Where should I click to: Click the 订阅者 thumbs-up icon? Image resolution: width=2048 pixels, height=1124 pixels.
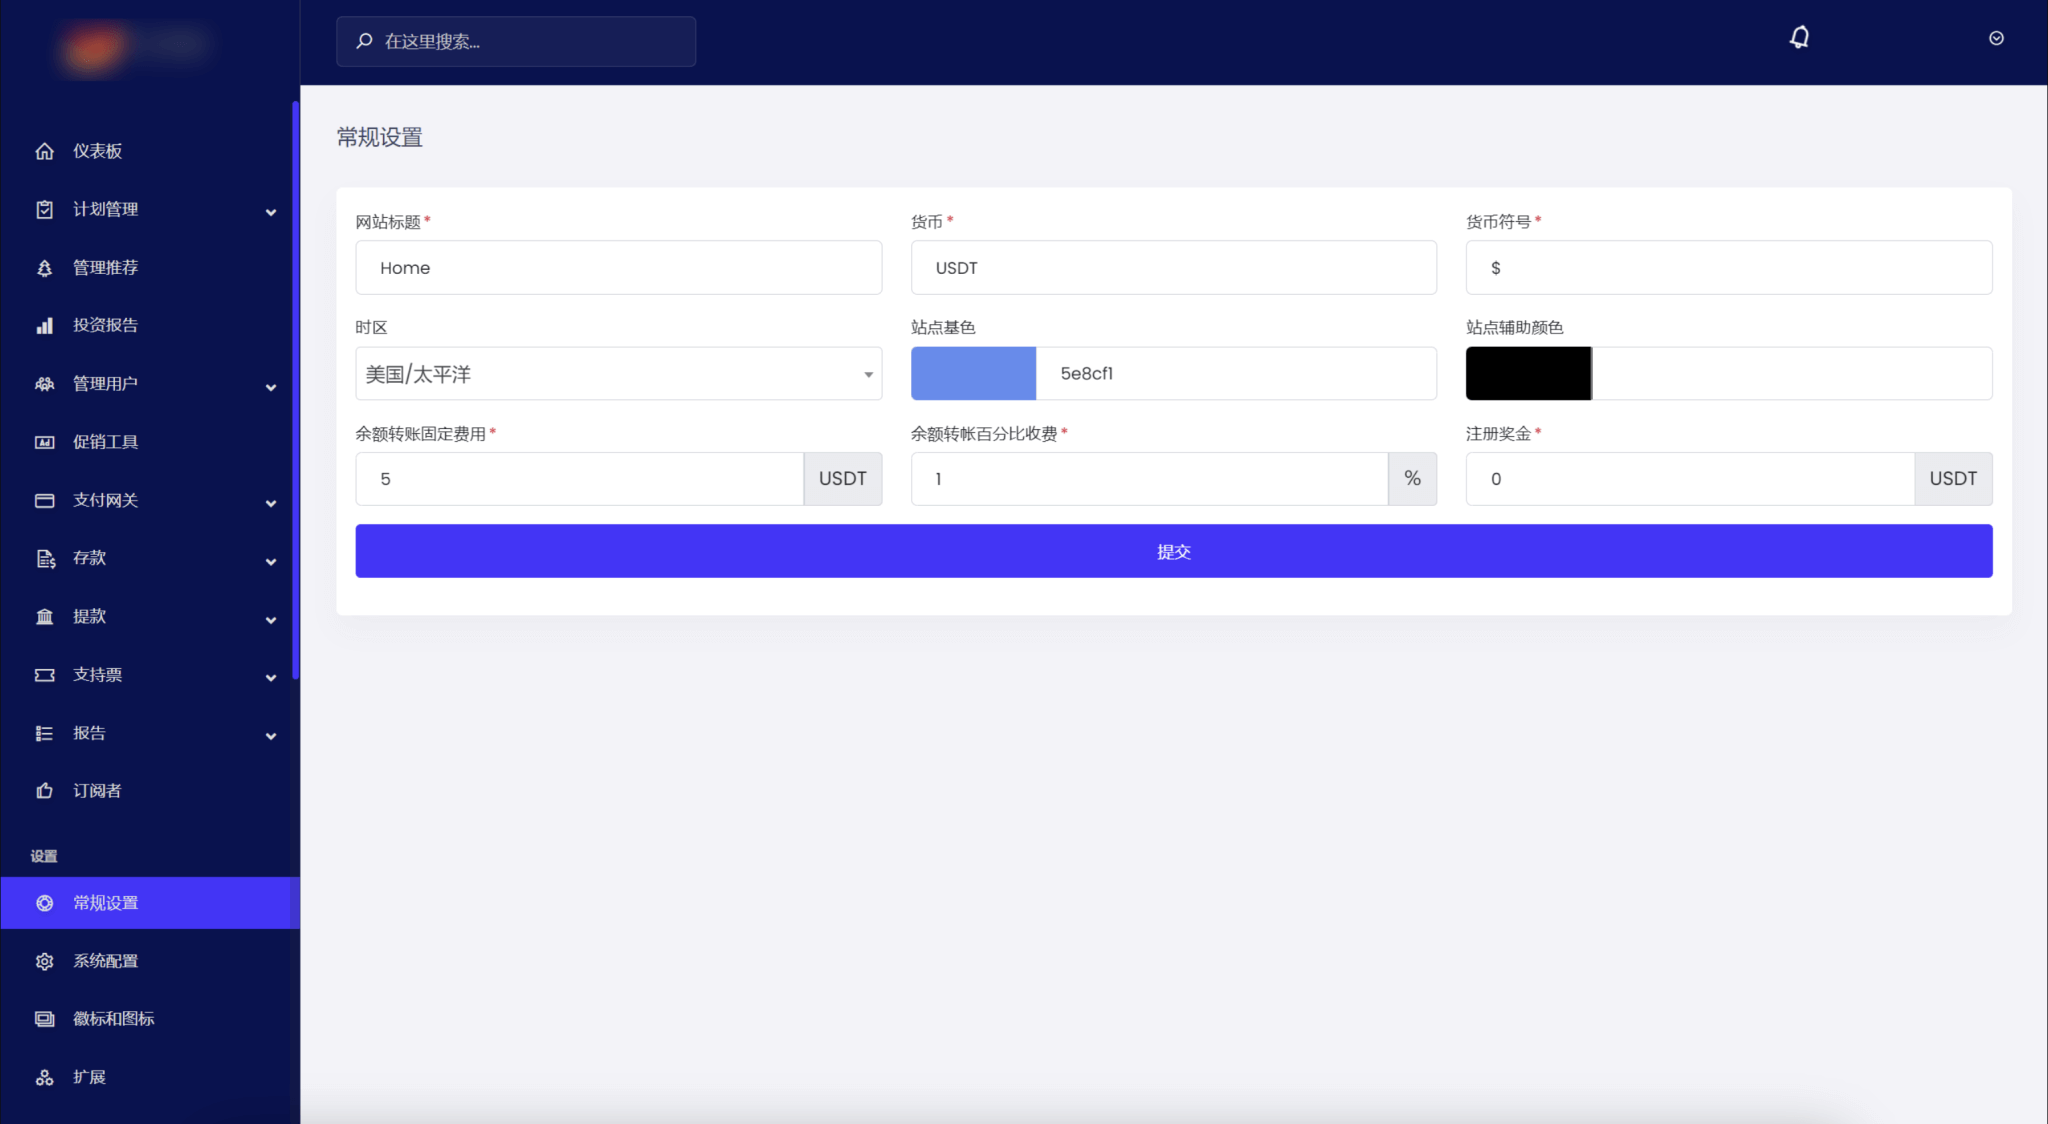click(44, 791)
